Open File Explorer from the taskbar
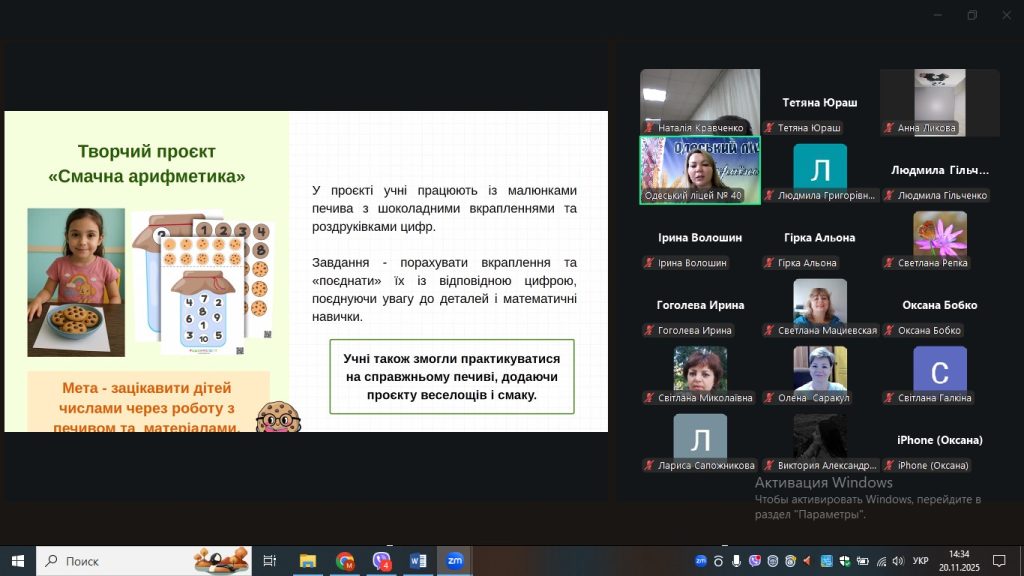The height and width of the screenshot is (576, 1024). [x=308, y=561]
